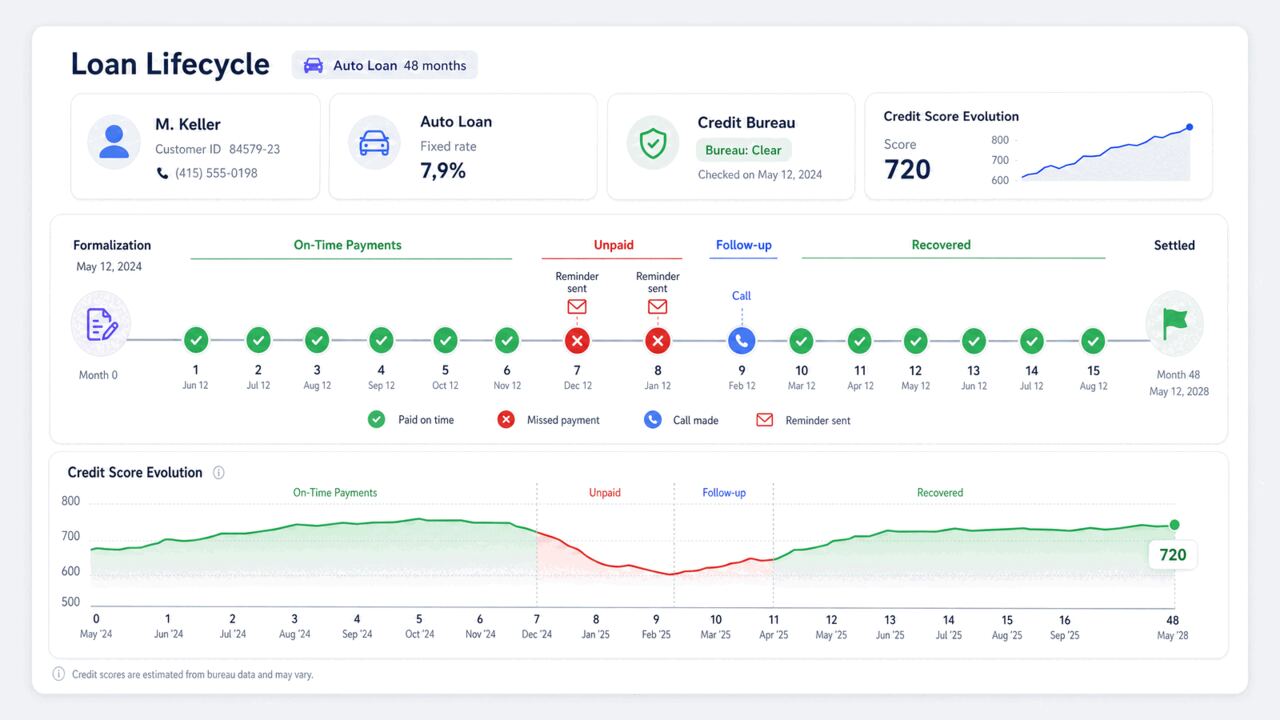
Task: Select the On-Time Payments timeline phase label
Action: (347, 245)
